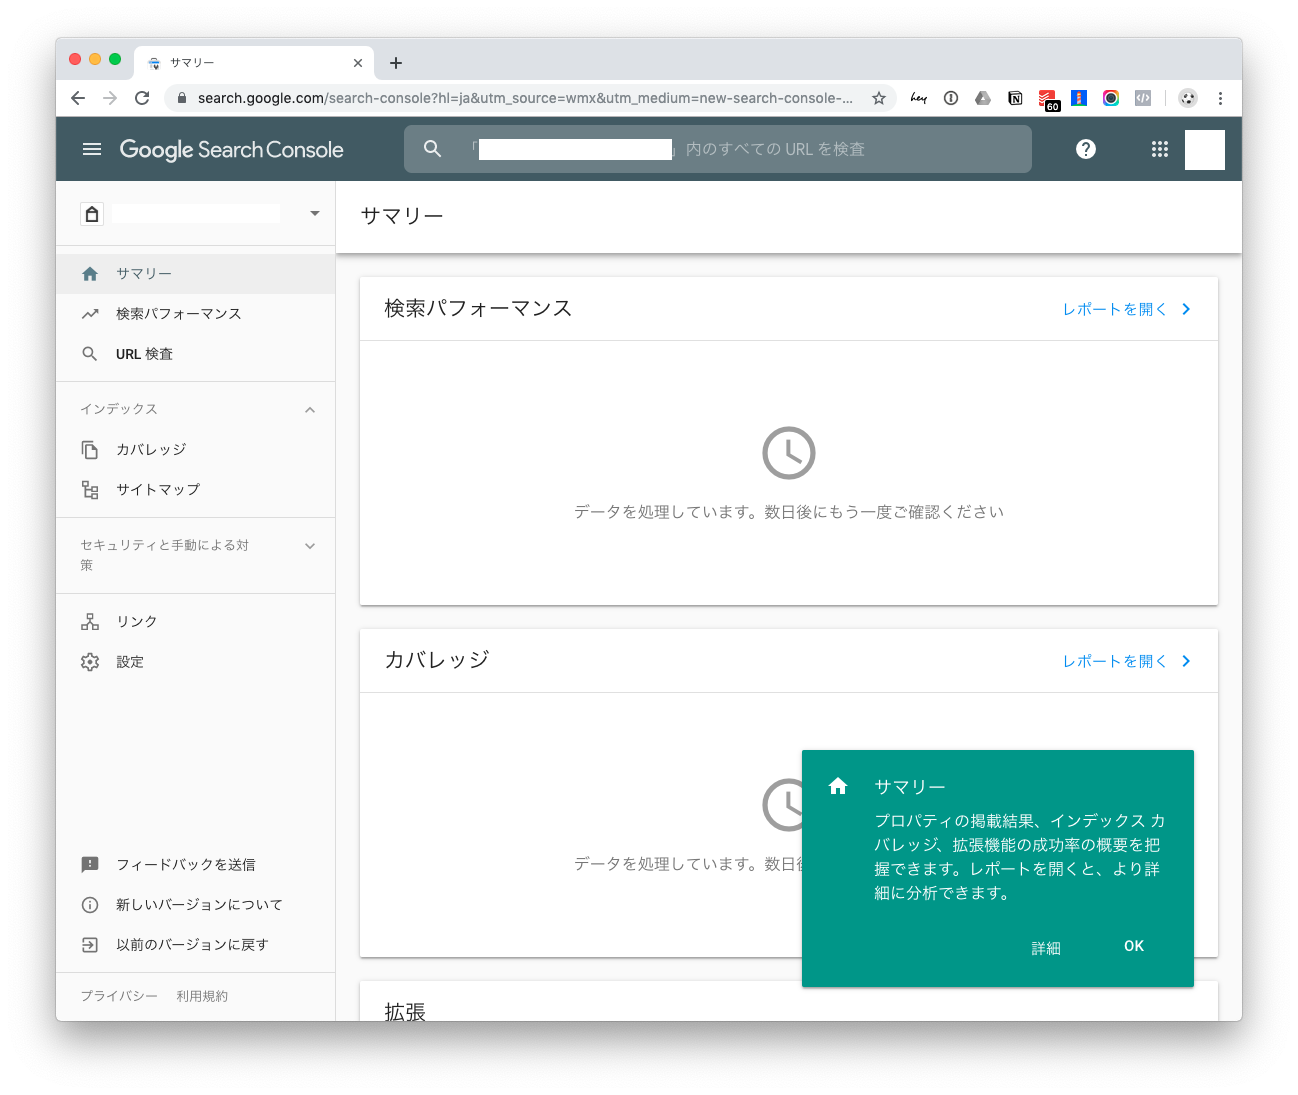The image size is (1298, 1095).
Task: Open a new browser tab
Action: coord(396,63)
